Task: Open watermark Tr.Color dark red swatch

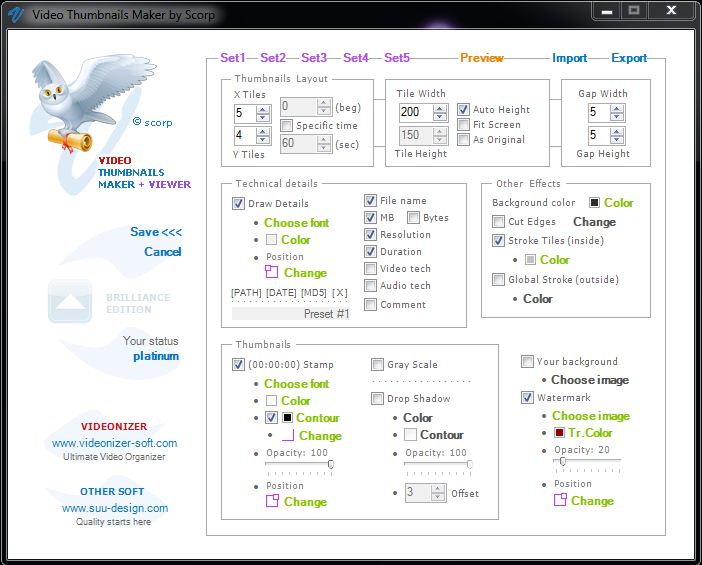Action: pyautogui.click(x=559, y=432)
